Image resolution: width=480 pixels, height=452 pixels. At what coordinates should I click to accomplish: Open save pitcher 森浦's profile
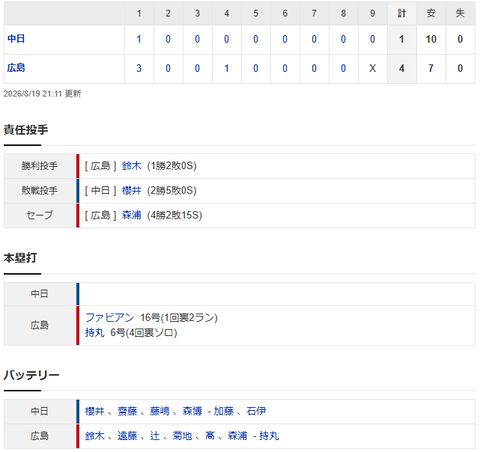(132, 215)
